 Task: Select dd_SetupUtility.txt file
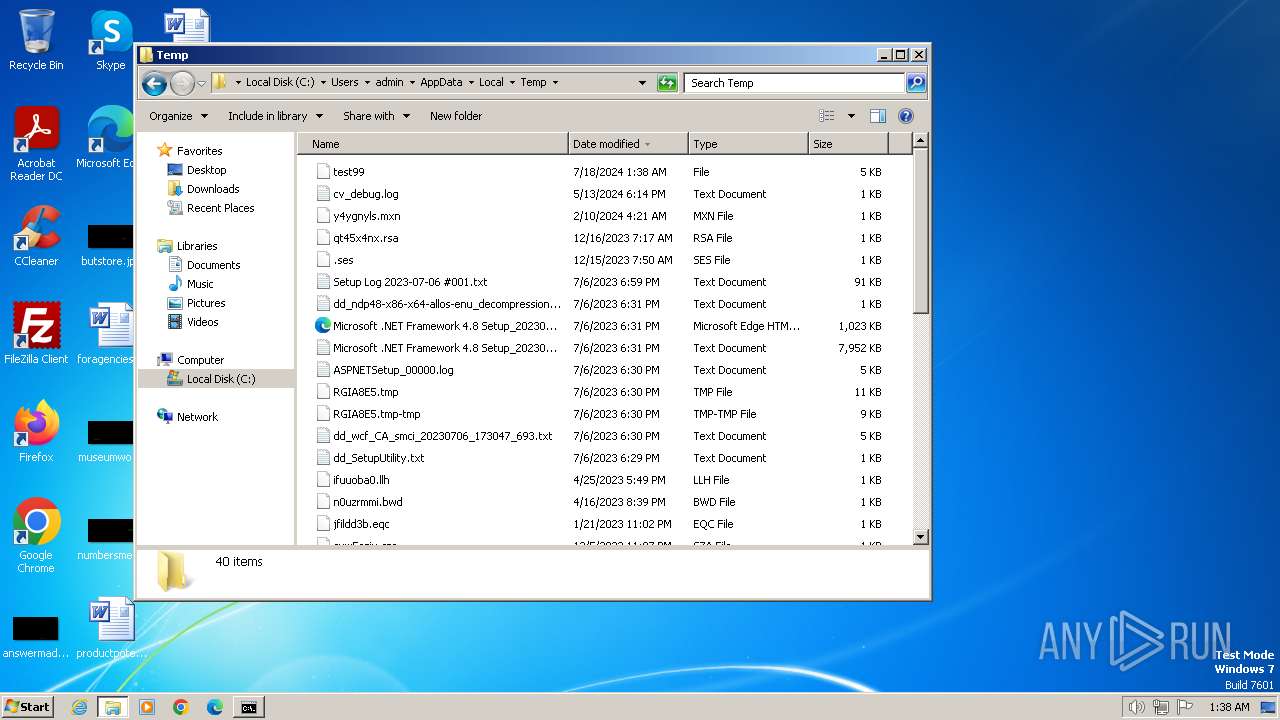tap(378, 458)
